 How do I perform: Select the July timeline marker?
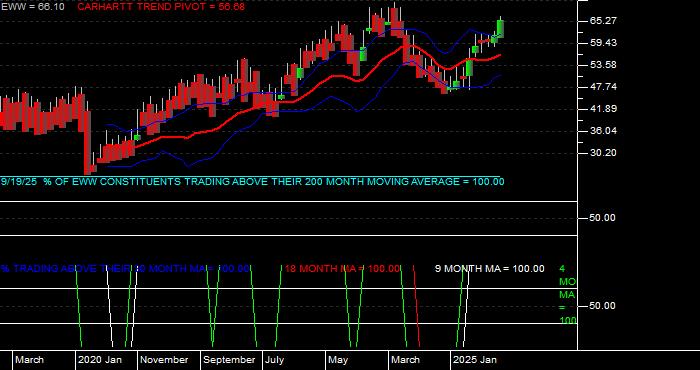pyautogui.click(x=274, y=360)
